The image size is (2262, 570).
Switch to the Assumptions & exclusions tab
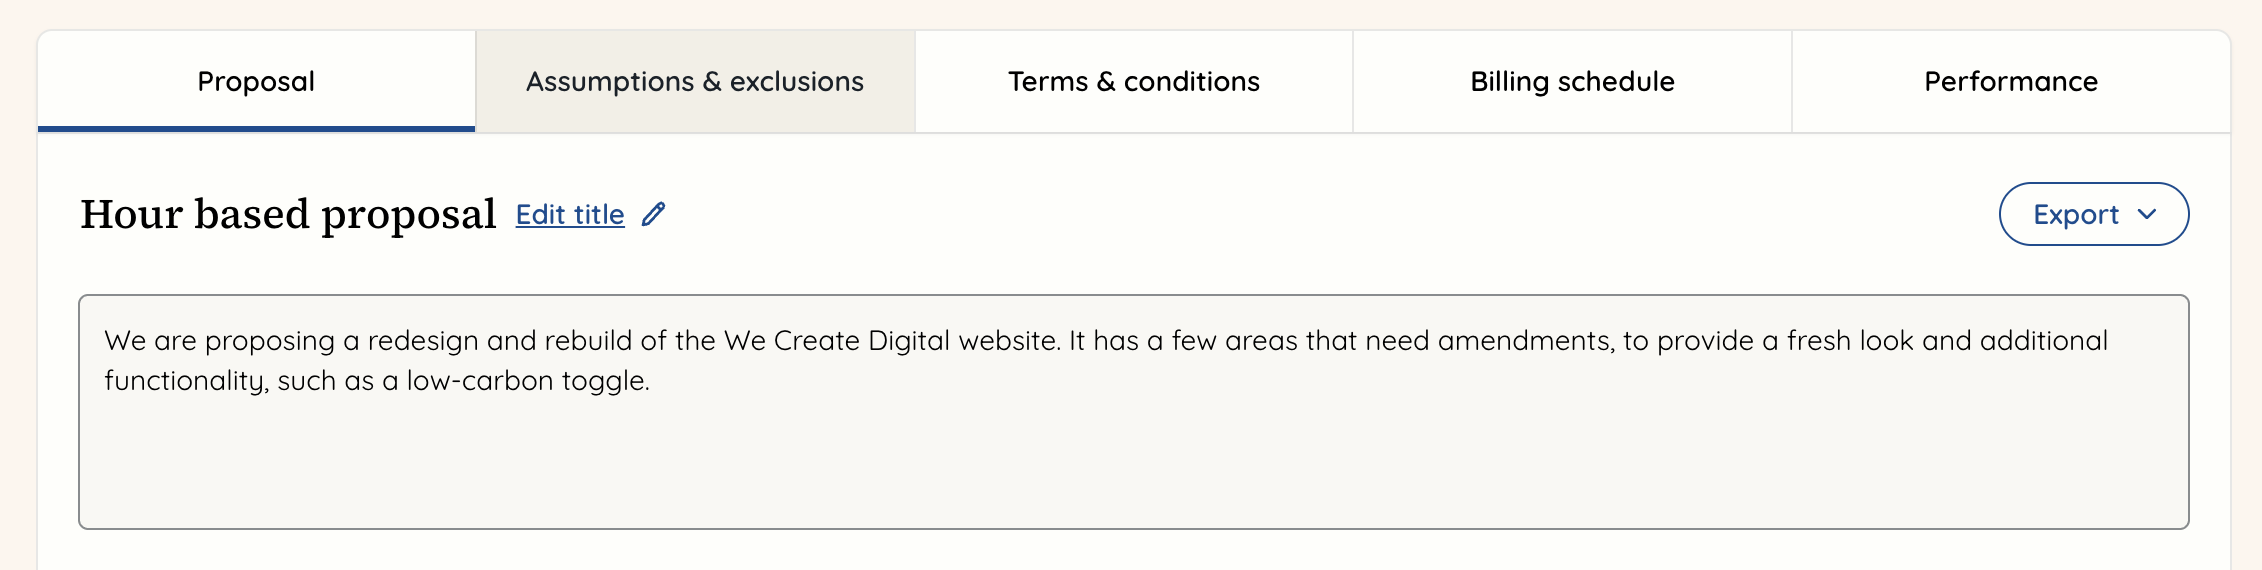click(x=695, y=81)
